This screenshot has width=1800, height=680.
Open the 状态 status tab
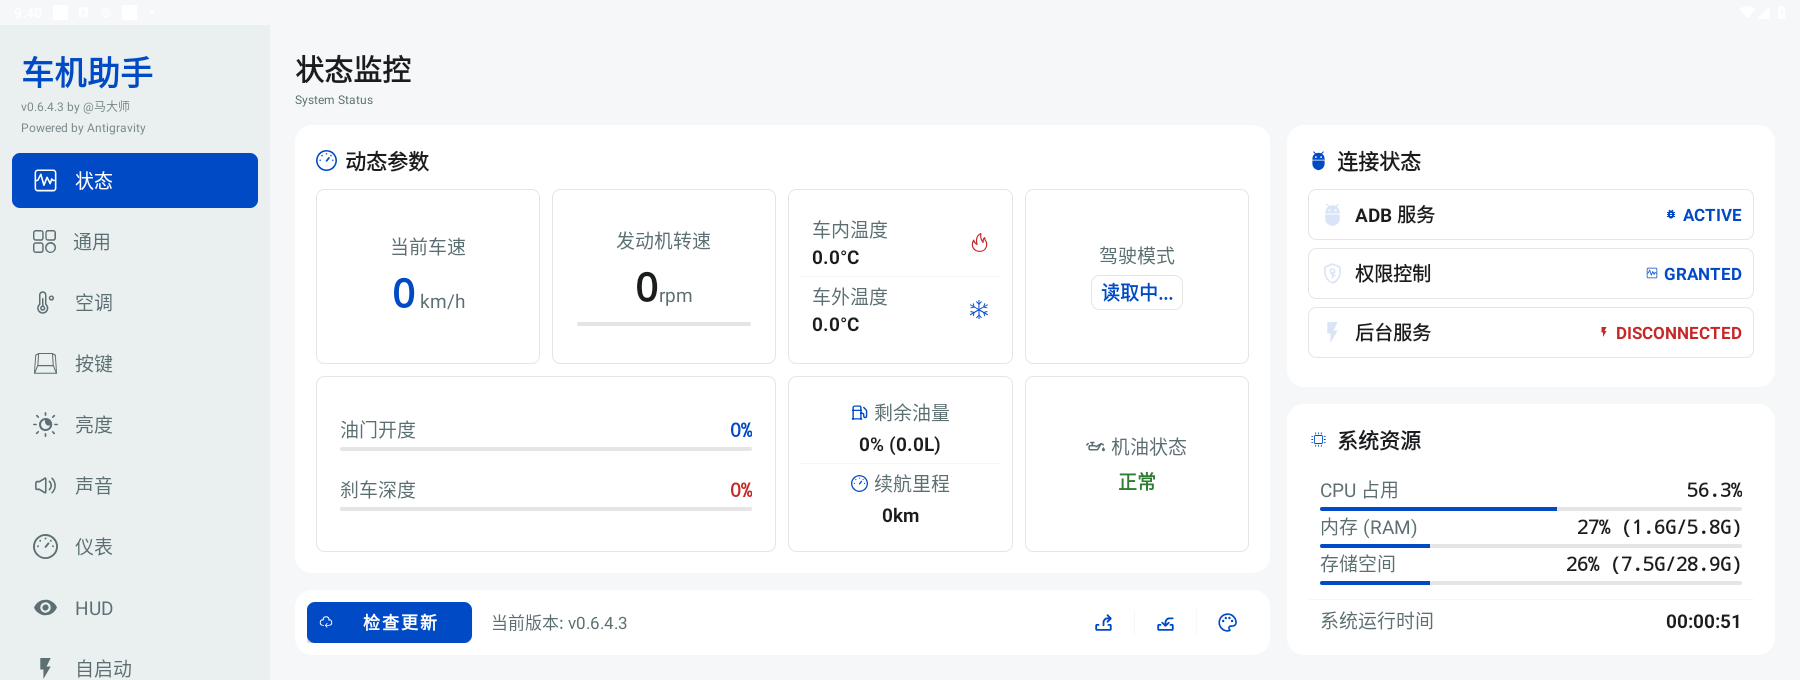coord(135,180)
